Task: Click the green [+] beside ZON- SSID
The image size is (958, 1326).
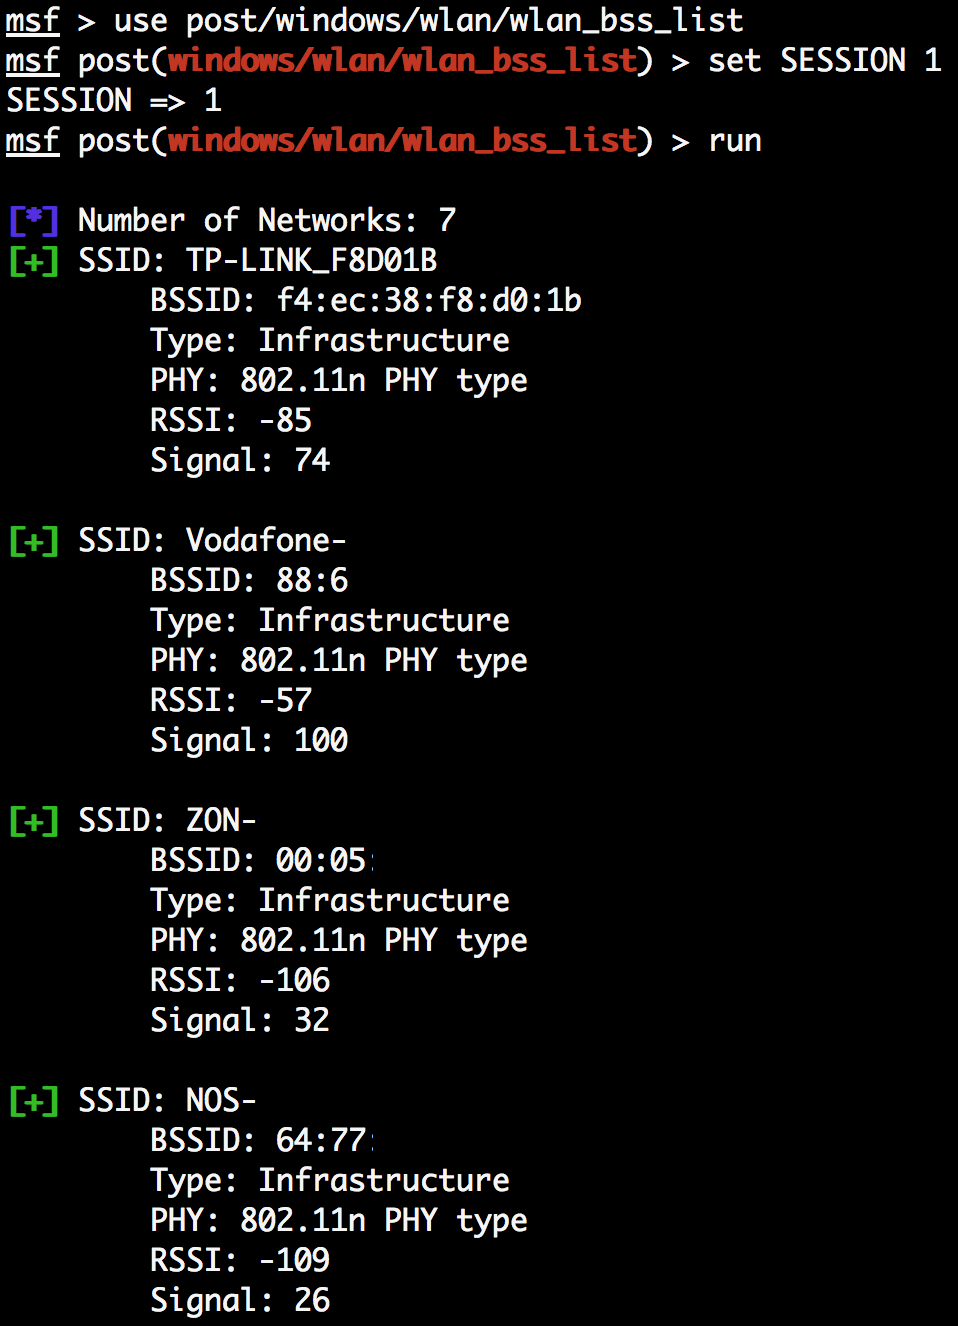Action: click(34, 821)
